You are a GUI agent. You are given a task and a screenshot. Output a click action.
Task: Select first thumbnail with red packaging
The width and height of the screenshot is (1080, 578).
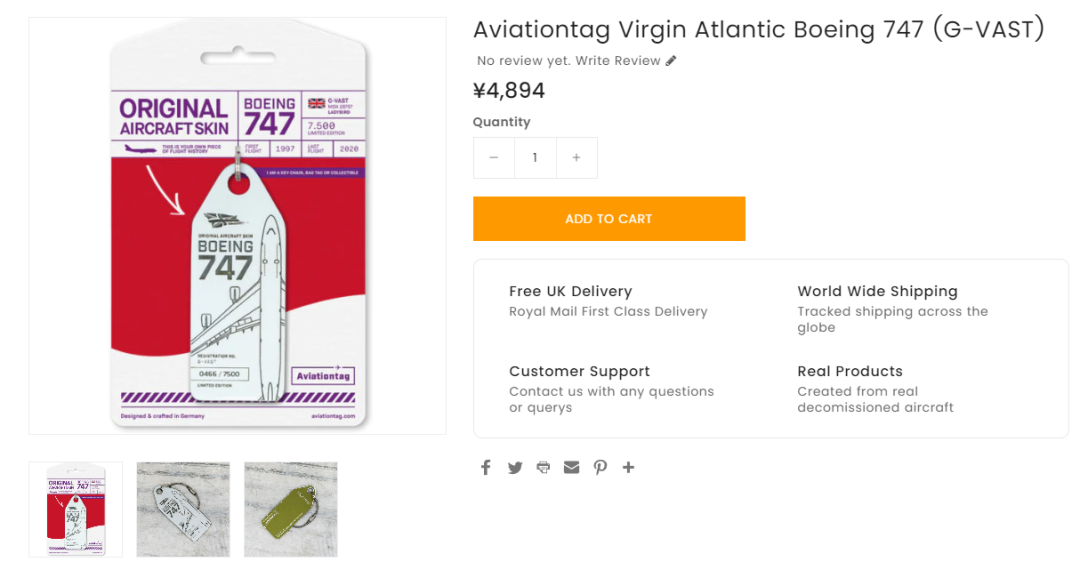76,509
